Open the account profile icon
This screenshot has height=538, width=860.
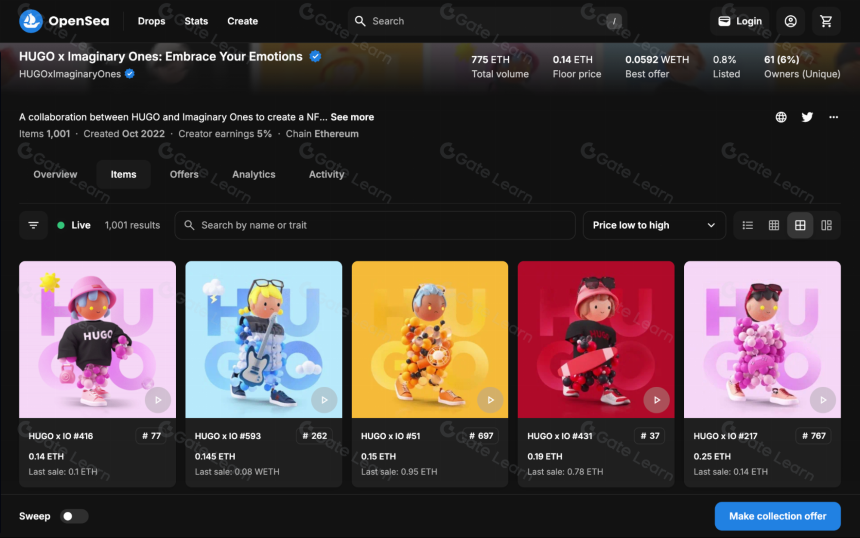[790, 21]
